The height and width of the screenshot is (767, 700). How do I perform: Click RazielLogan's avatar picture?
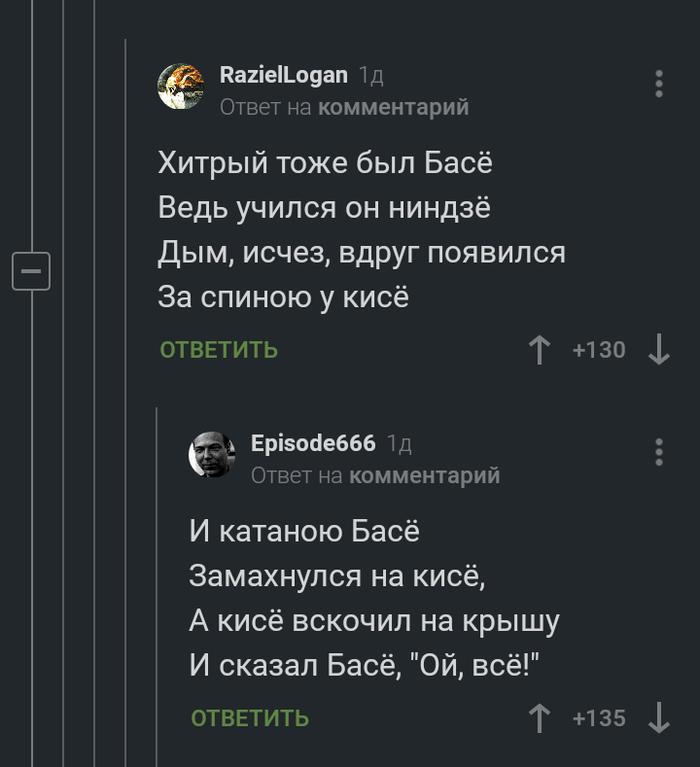point(181,86)
